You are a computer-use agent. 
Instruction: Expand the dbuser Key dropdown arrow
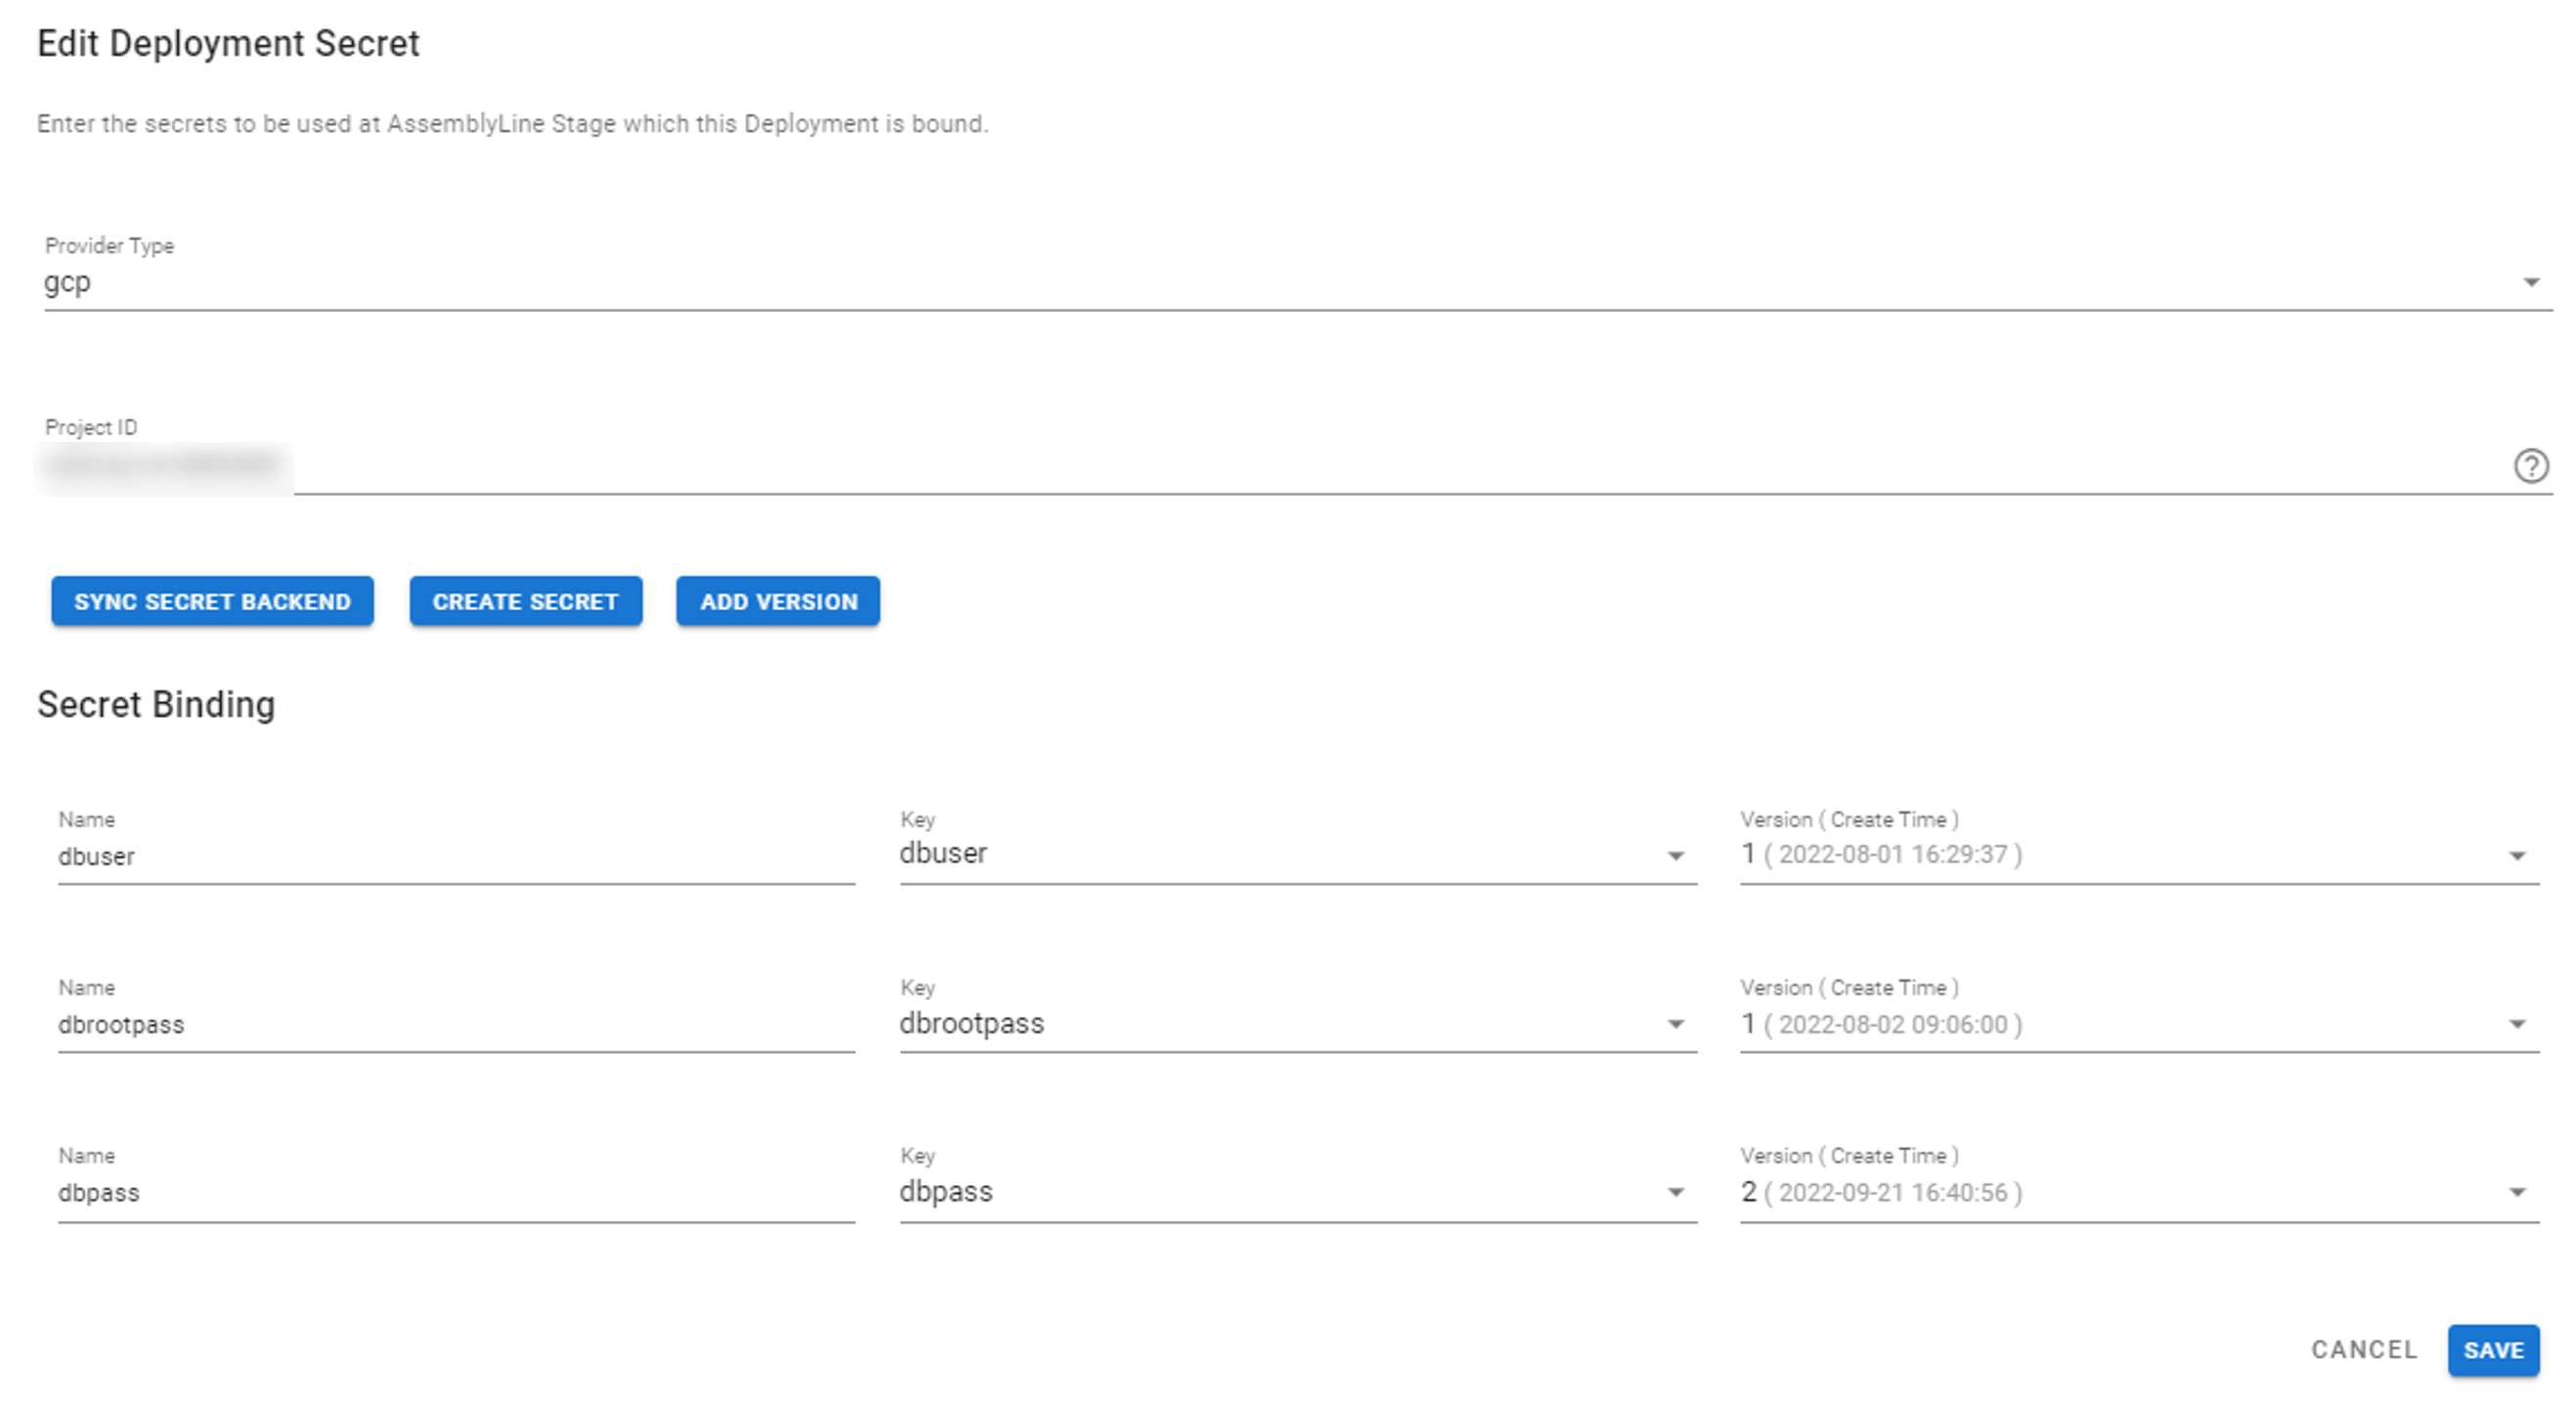click(1675, 856)
